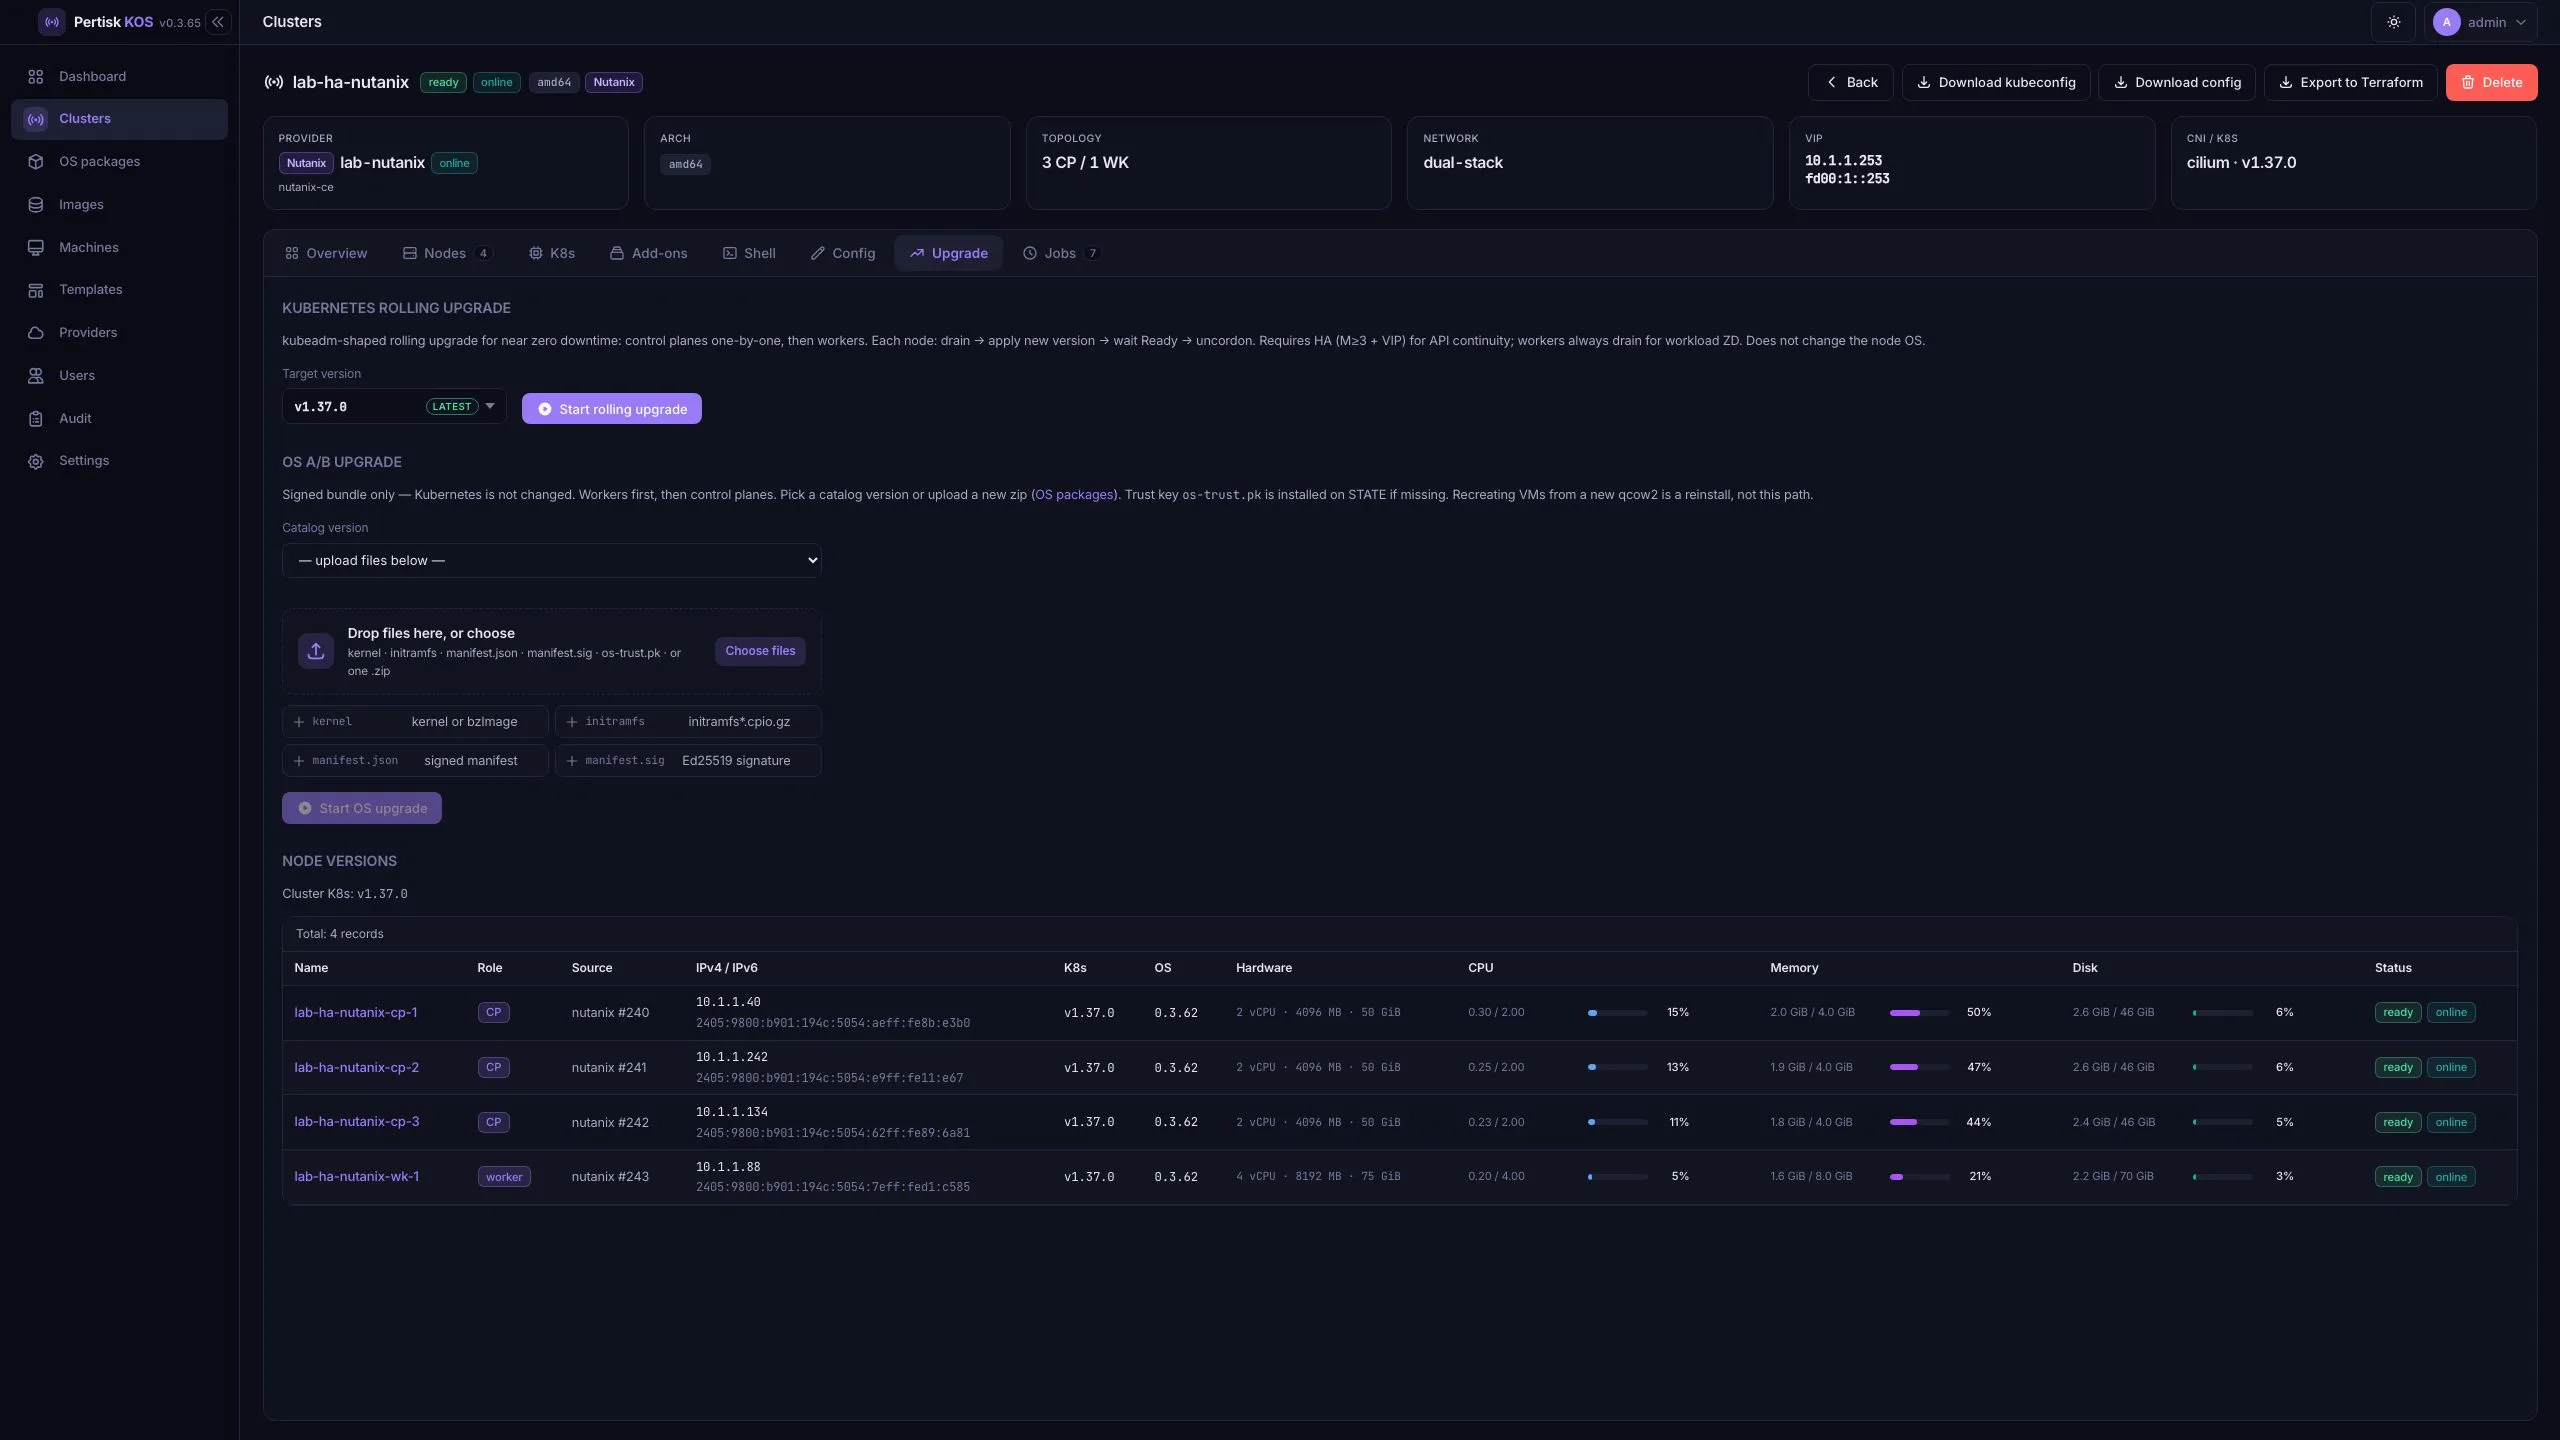Screen dimensions: 2560x1440
Task: Click Choose files in the drop zone
Action: pos(760,651)
